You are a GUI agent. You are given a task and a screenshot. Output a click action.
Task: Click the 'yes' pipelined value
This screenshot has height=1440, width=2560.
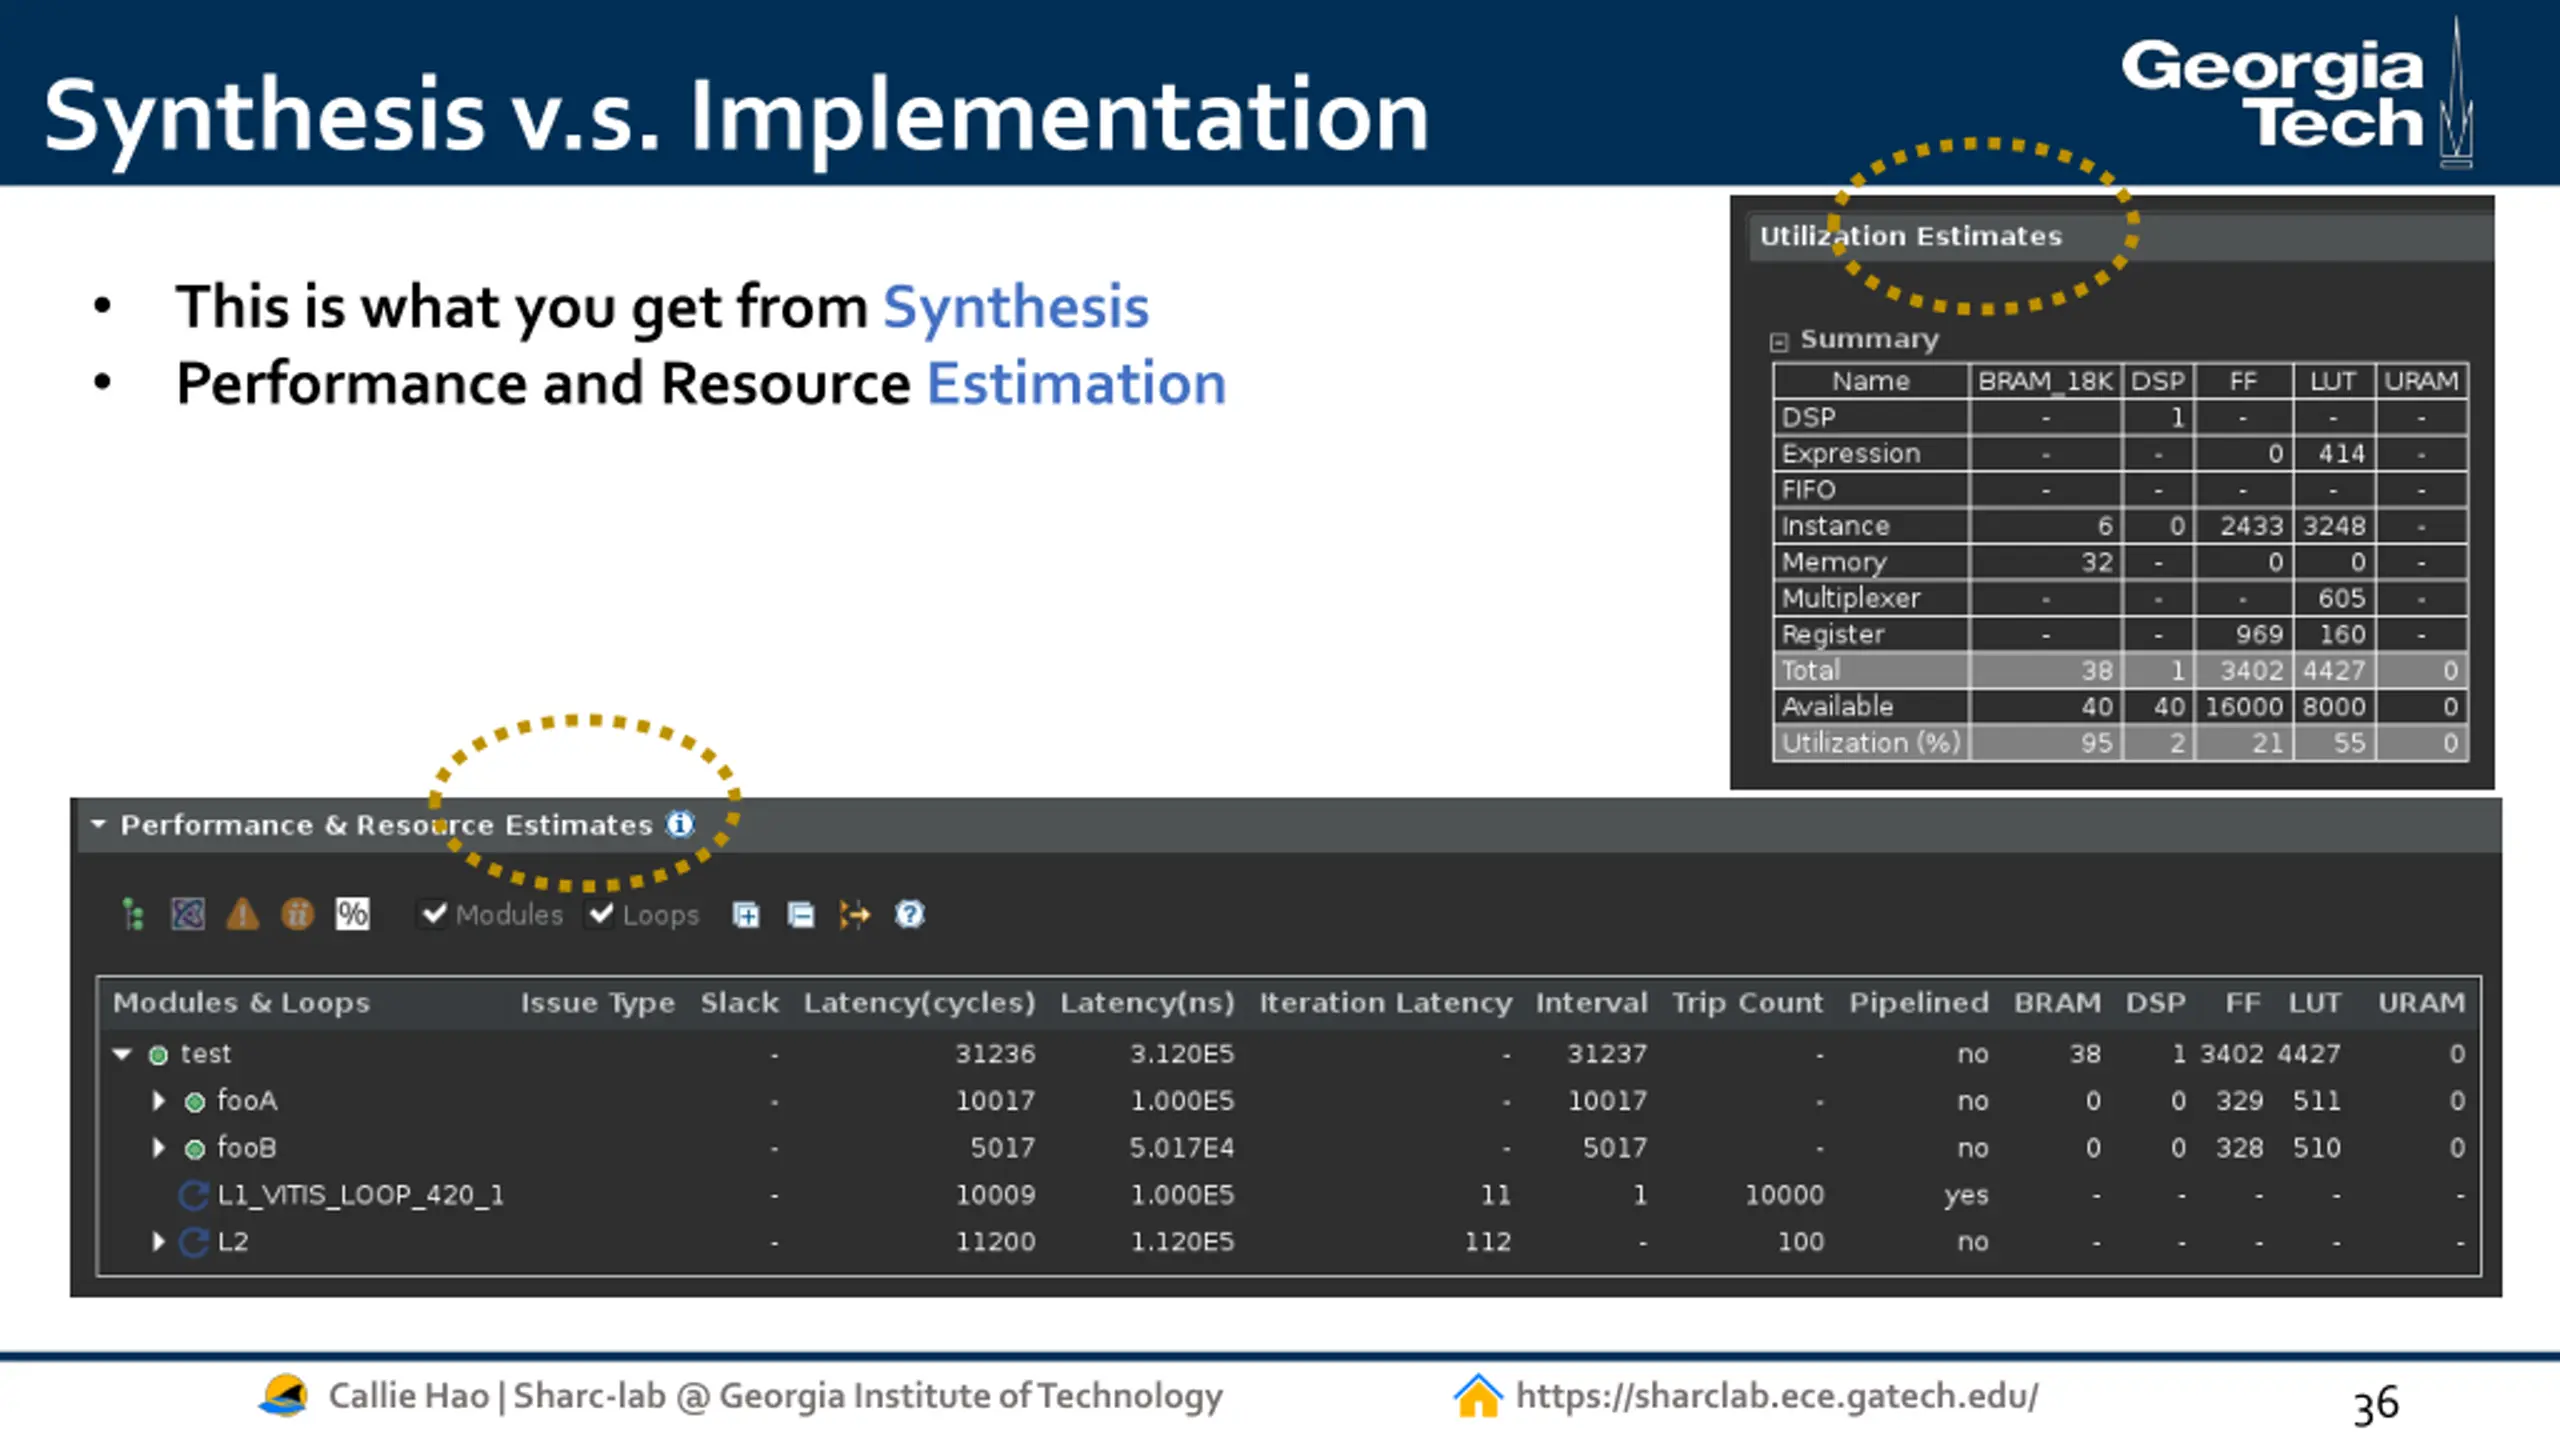[1966, 1195]
